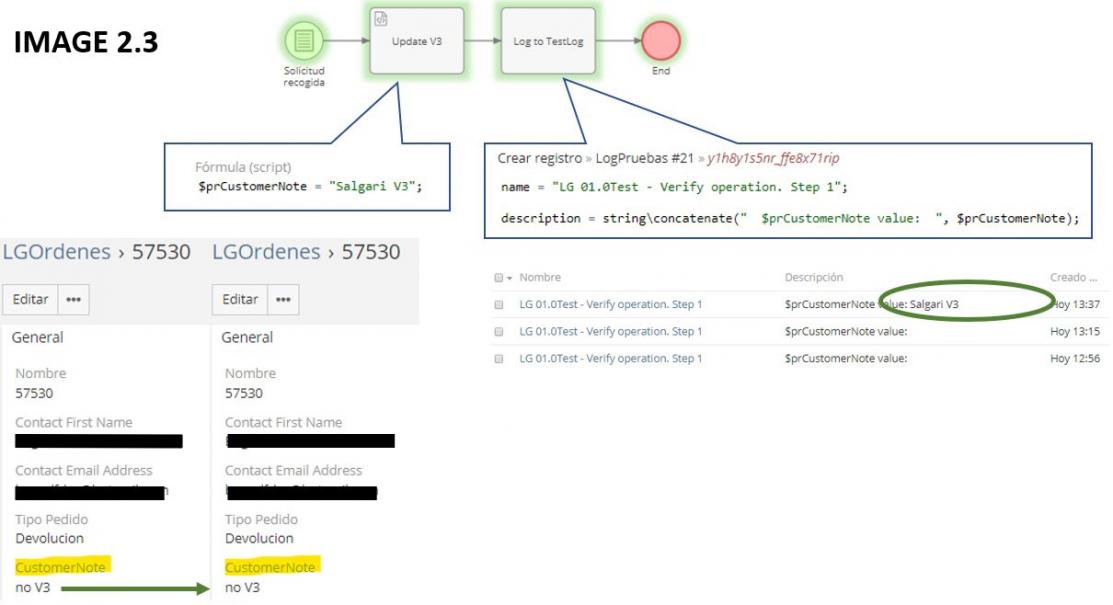
Task: Click General section heading in left panel
Action: 38,337
